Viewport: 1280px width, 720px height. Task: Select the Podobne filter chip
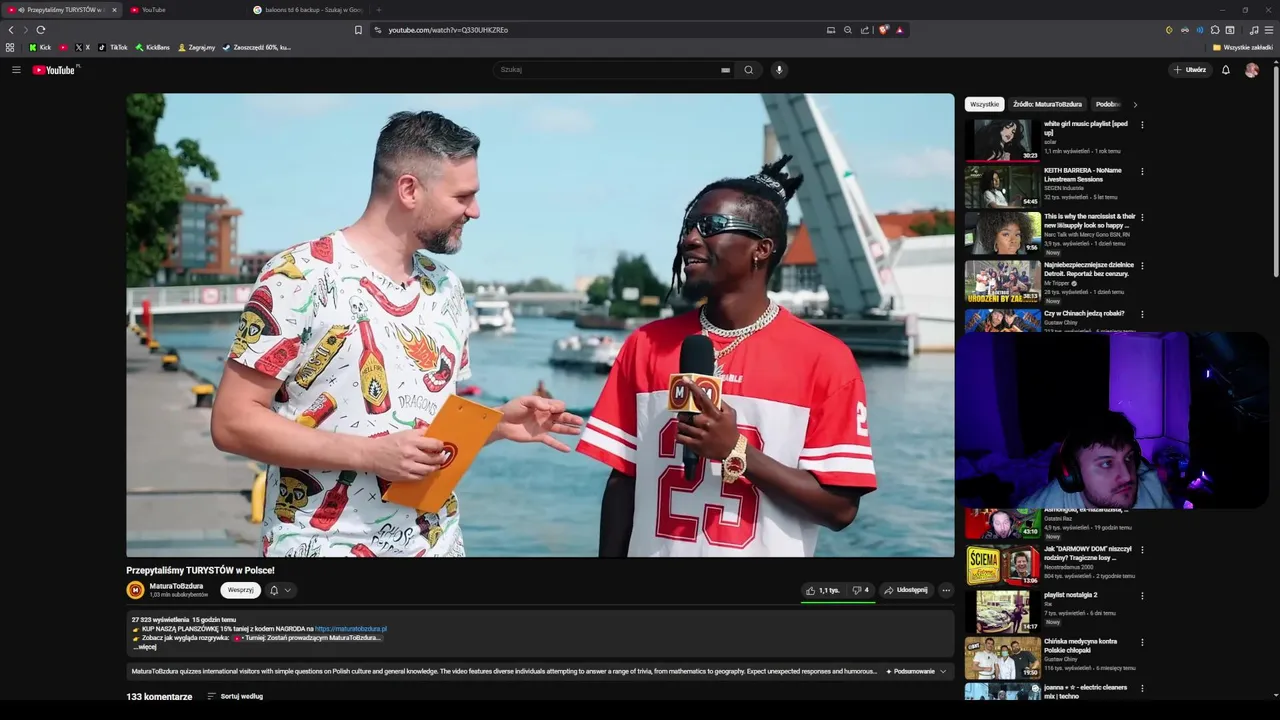point(1107,104)
